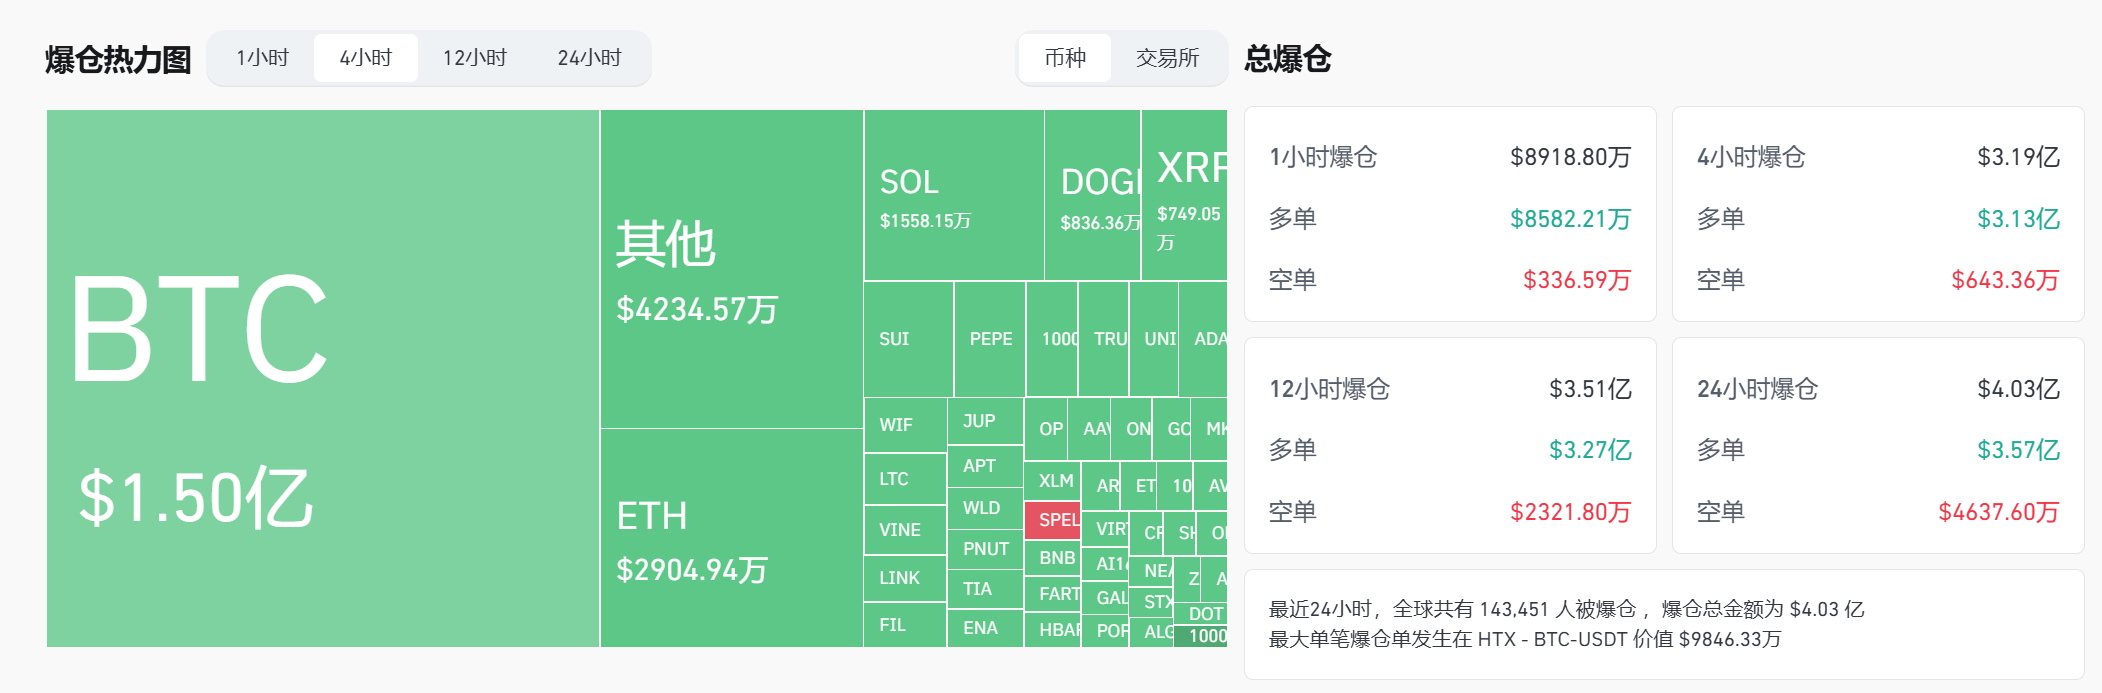
Task: Switch heatmap grouping to 交易所
Action: (1167, 58)
